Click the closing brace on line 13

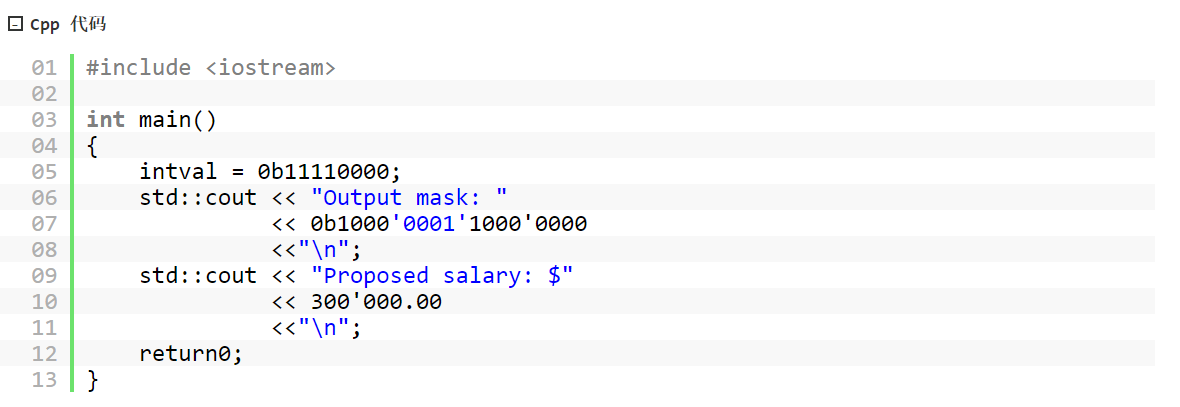(x=93, y=380)
